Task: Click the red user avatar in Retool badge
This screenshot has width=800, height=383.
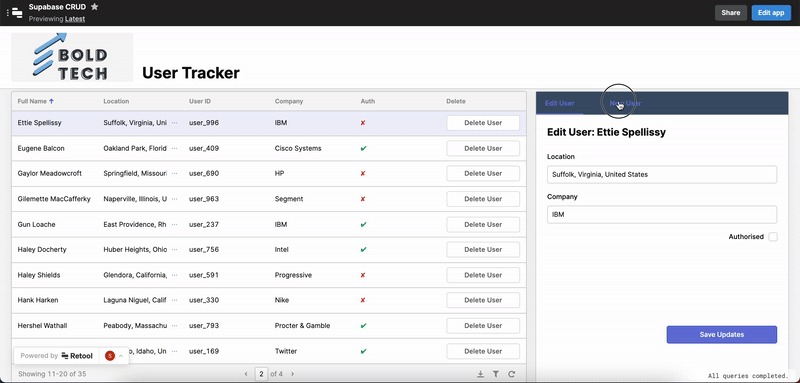Action: [110, 356]
